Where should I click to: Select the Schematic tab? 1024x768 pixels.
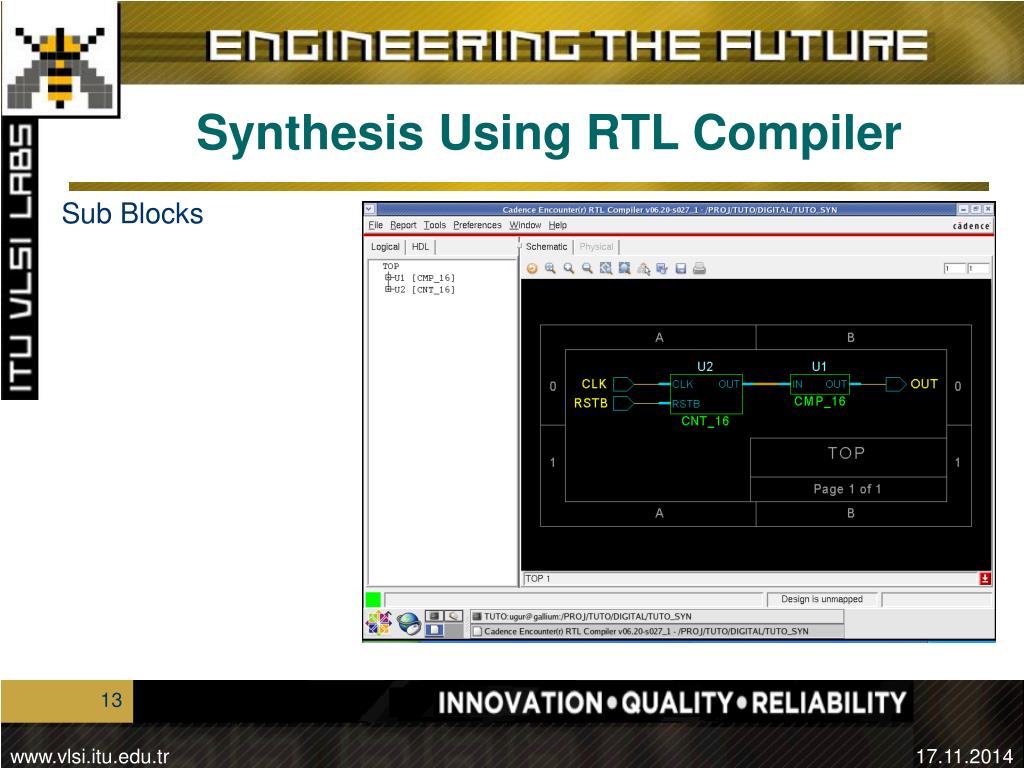(x=547, y=247)
